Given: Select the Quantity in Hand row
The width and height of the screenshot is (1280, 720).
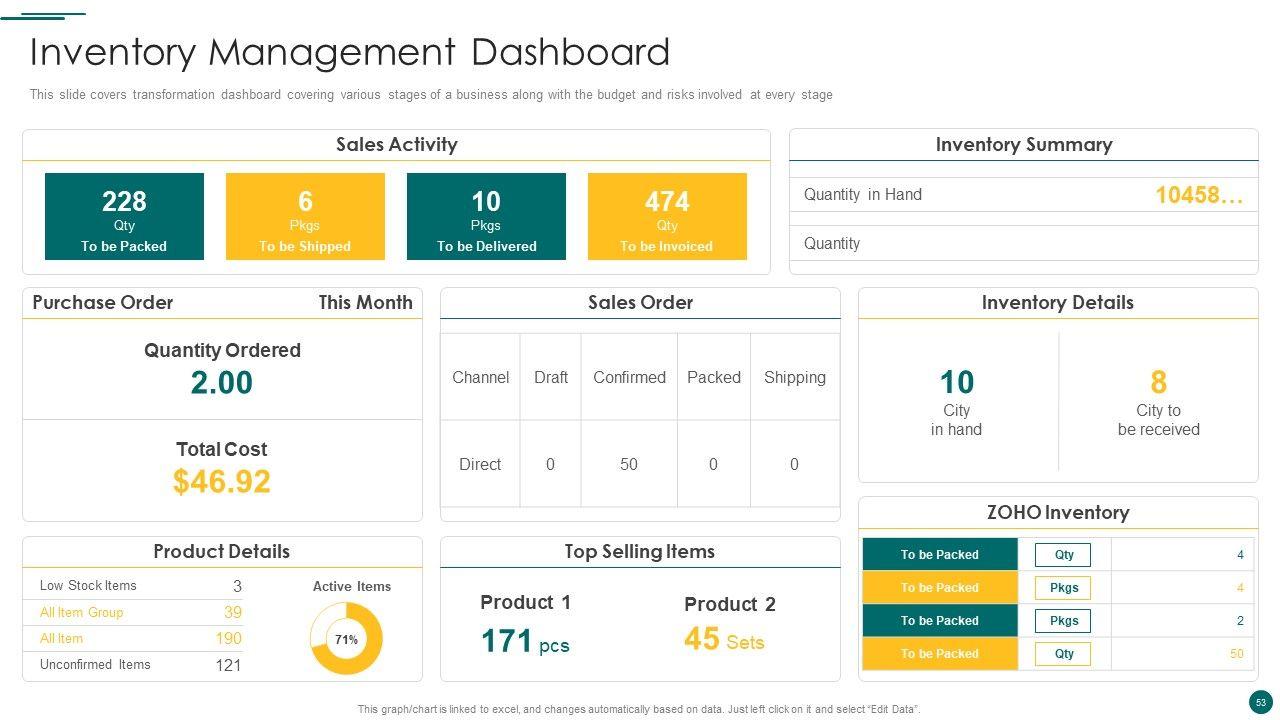Looking at the screenshot, I should pyautogui.click(x=1023, y=195).
